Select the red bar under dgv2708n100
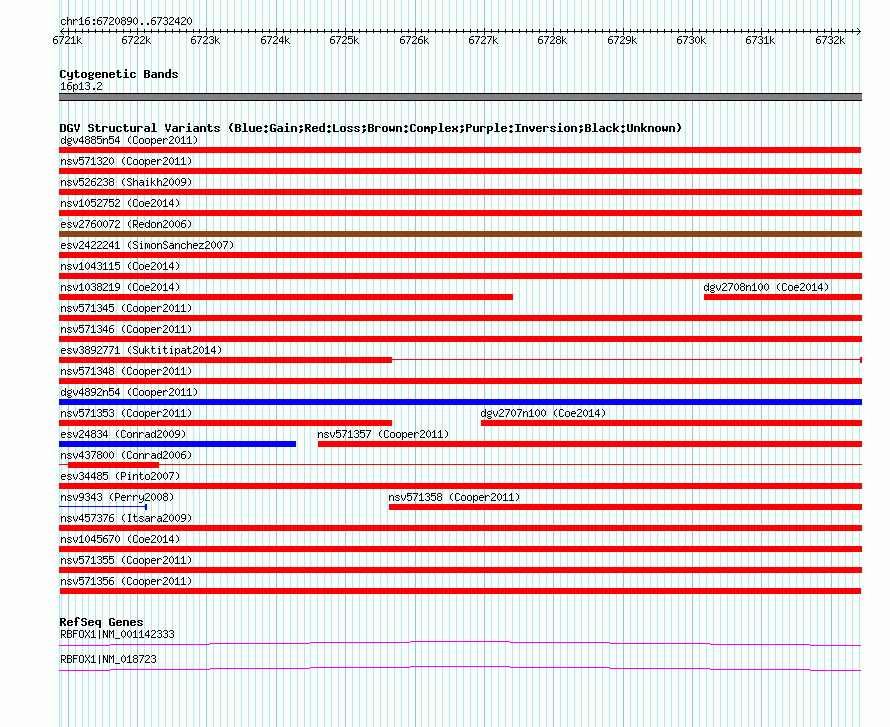 tap(783, 297)
